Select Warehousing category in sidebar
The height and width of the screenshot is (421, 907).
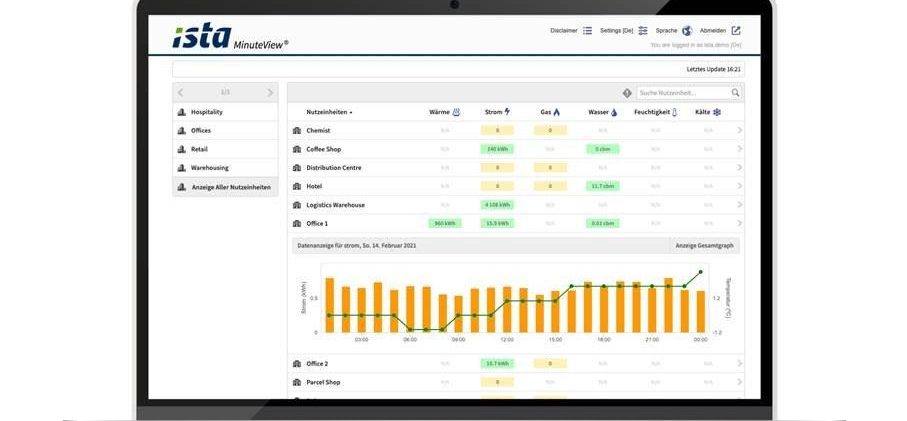pyautogui.click(x=210, y=168)
